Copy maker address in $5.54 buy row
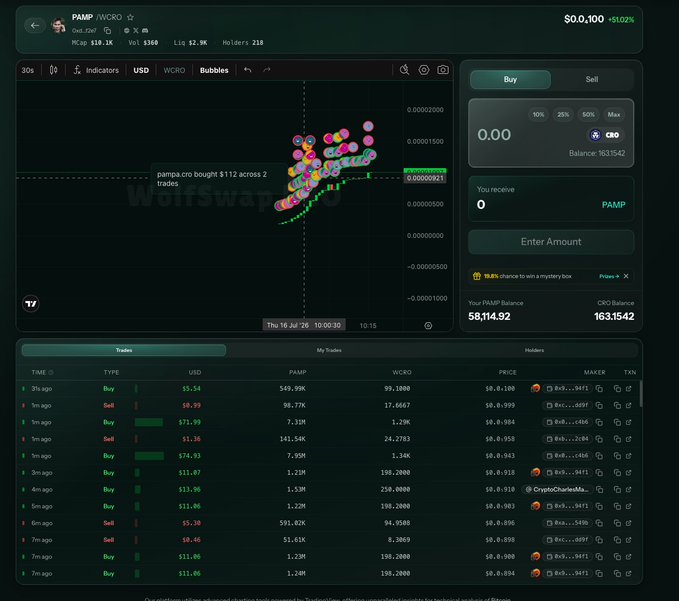 coord(599,389)
